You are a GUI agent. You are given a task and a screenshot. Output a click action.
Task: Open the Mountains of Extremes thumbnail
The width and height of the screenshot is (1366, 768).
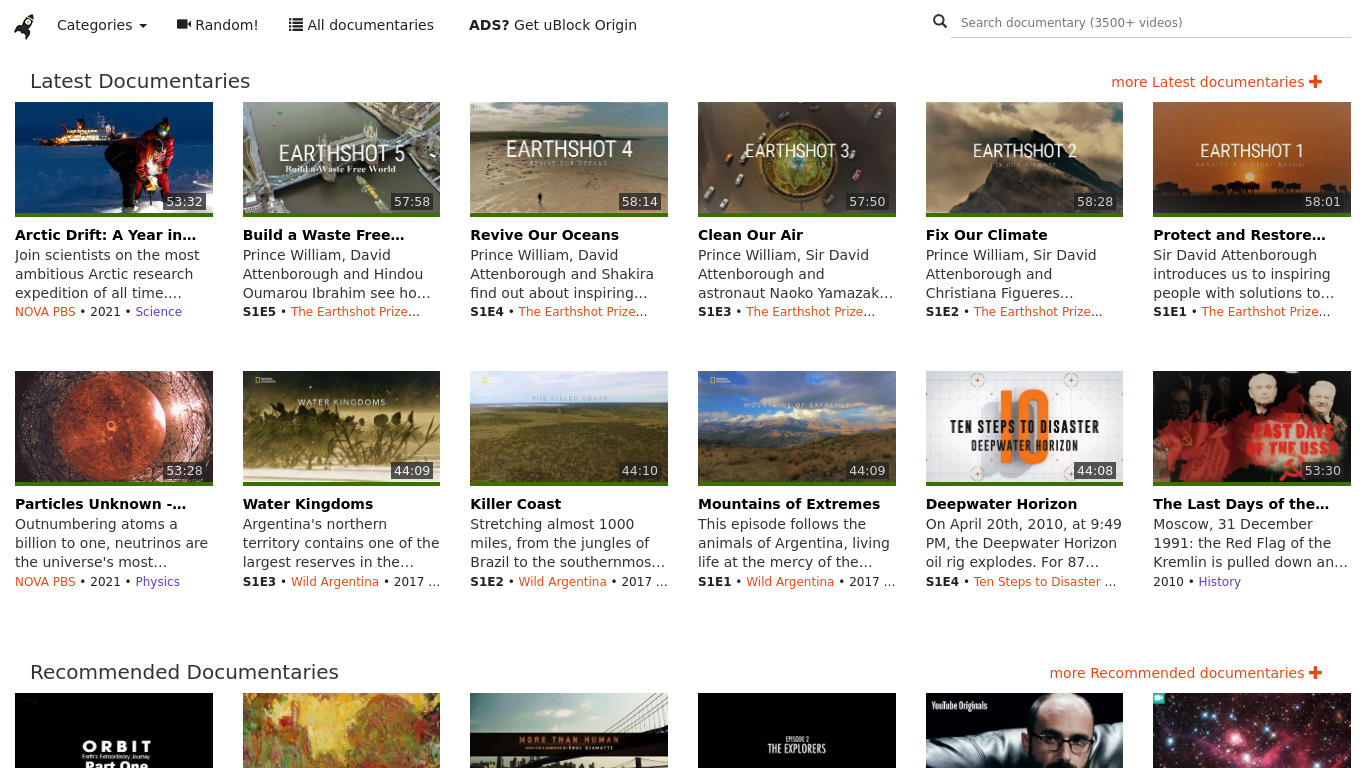(x=797, y=427)
